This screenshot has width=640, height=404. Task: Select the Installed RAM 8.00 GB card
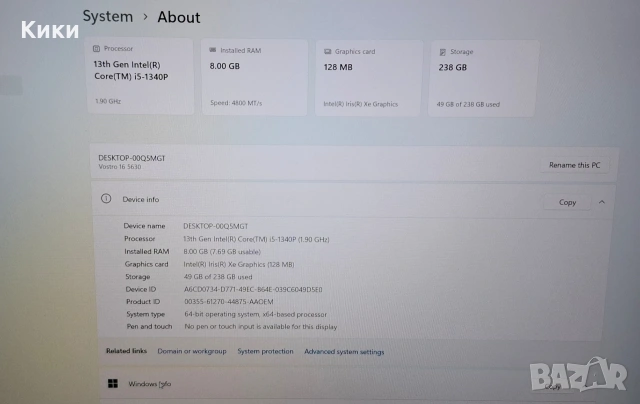tap(254, 78)
